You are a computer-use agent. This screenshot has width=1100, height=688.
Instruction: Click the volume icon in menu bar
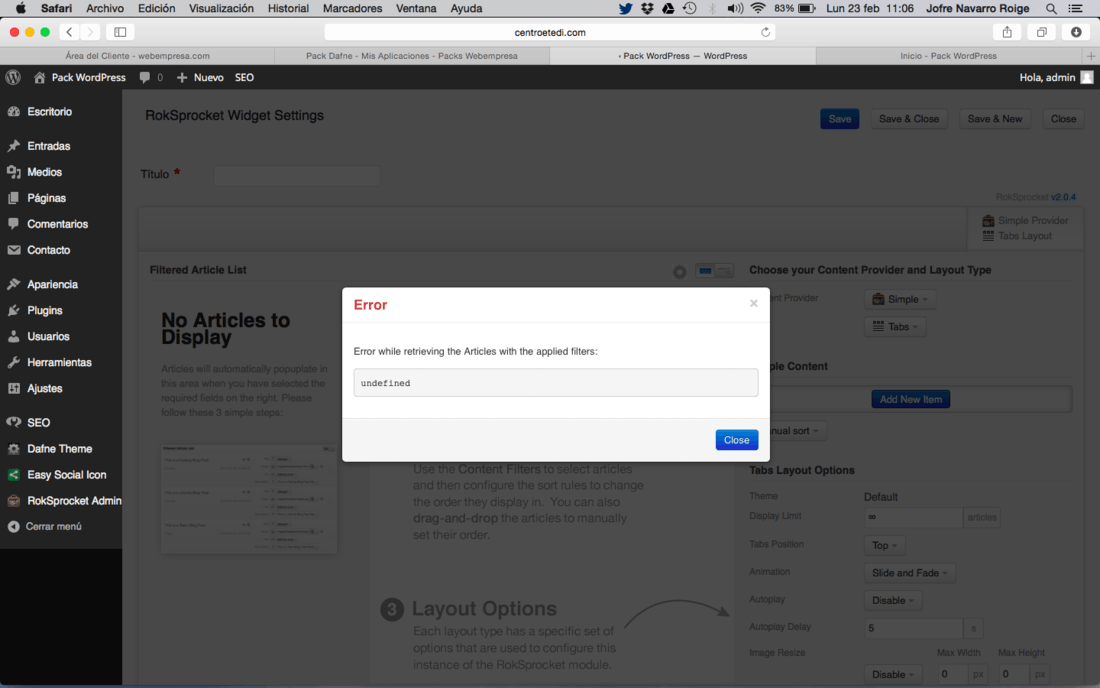(x=735, y=8)
